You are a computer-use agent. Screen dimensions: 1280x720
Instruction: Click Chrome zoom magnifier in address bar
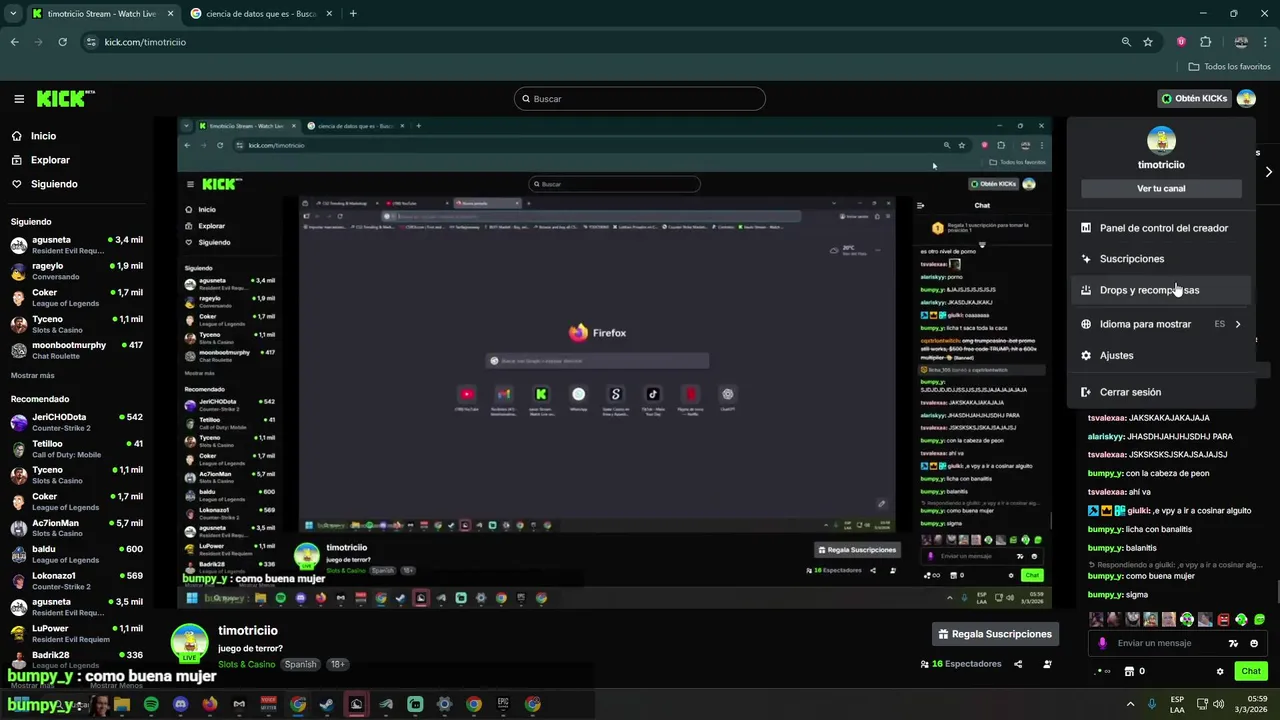[1126, 42]
